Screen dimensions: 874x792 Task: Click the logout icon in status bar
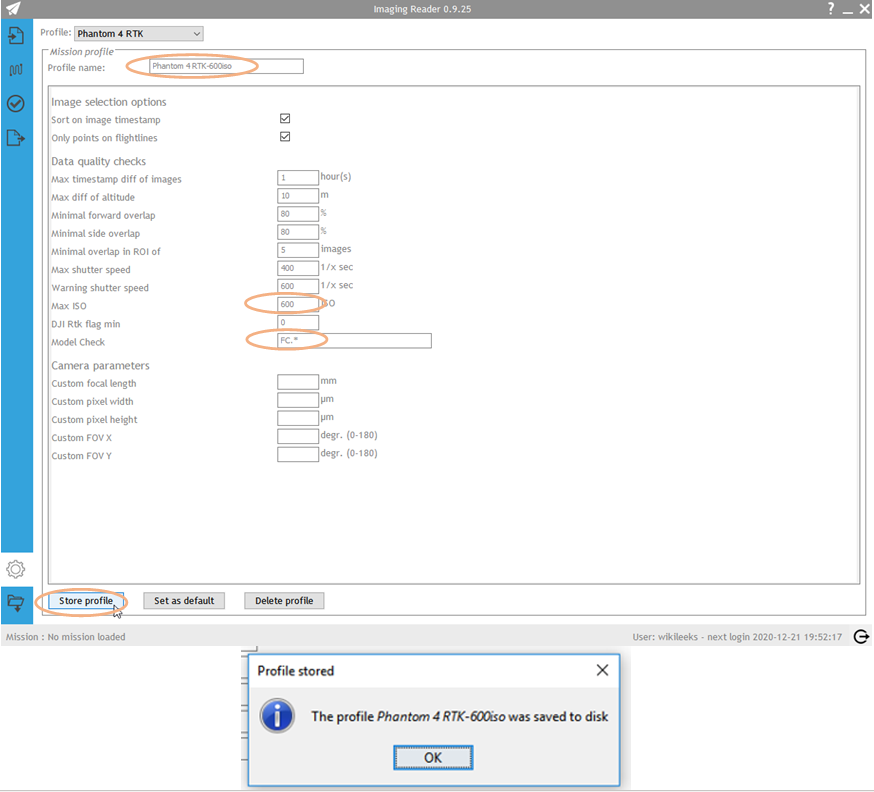coord(861,636)
